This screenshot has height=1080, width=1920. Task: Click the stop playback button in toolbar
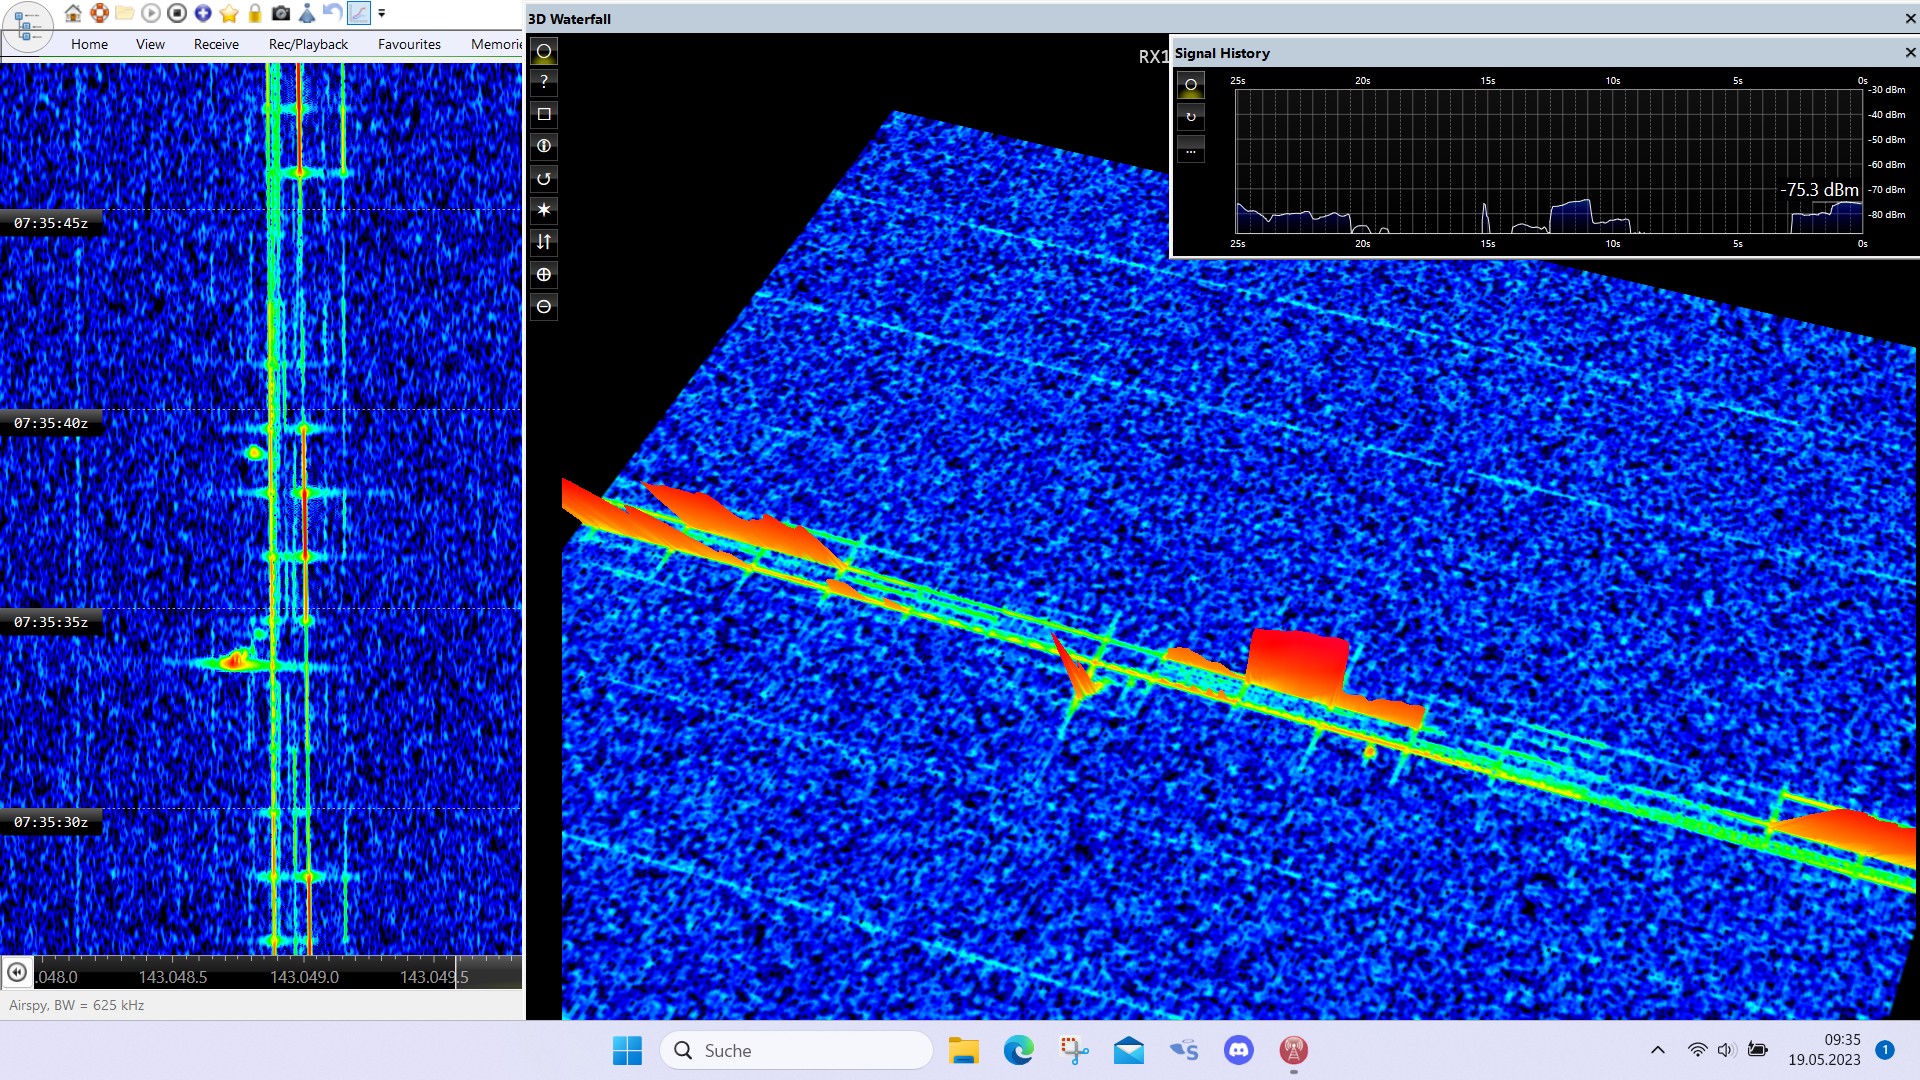pyautogui.click(x=177, y=13)
